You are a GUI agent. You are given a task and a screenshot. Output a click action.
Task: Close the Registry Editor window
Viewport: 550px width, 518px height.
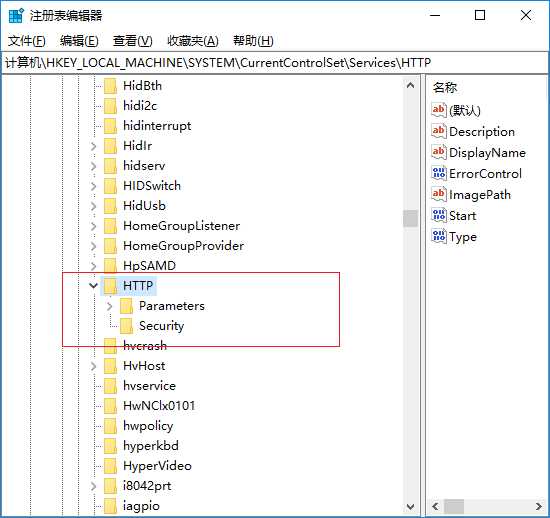[x=525, y=15]
